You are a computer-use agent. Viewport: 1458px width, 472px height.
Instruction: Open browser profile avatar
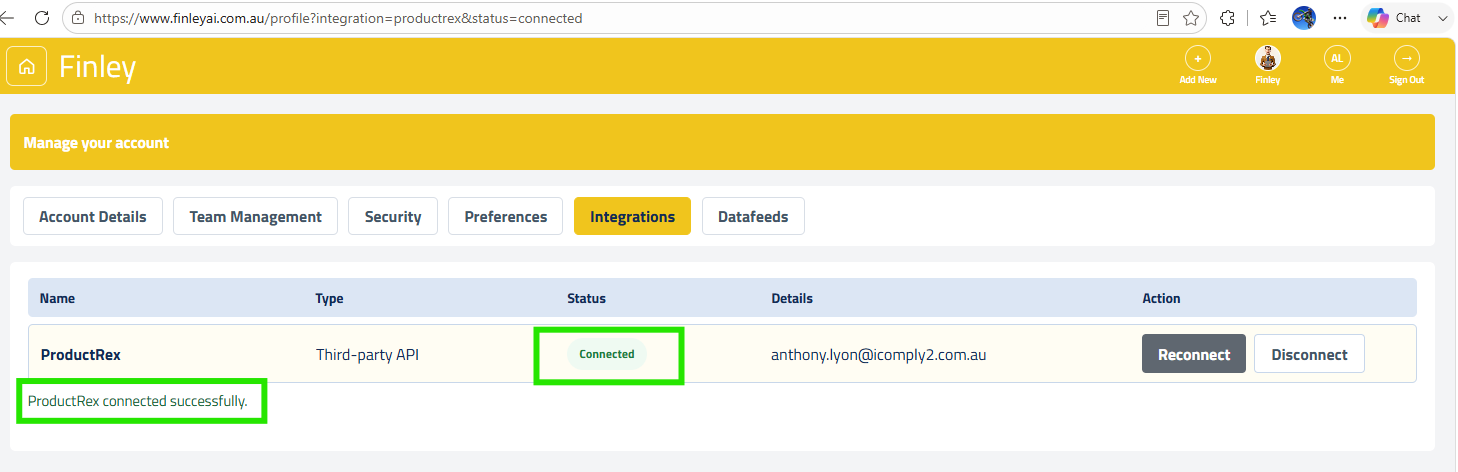pos(1303,18)
